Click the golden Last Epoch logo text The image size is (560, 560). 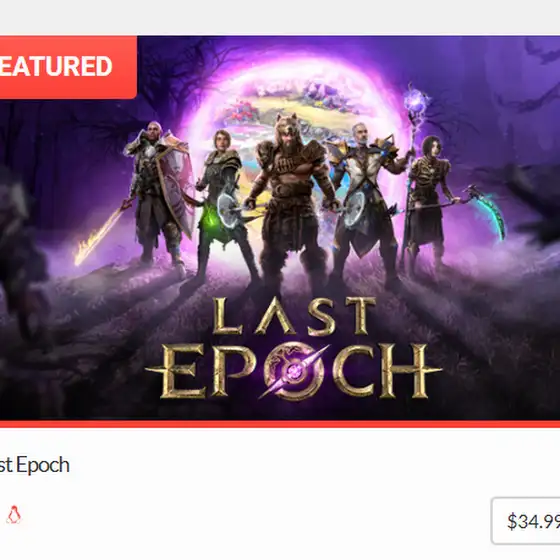click(x=294, y=348)
